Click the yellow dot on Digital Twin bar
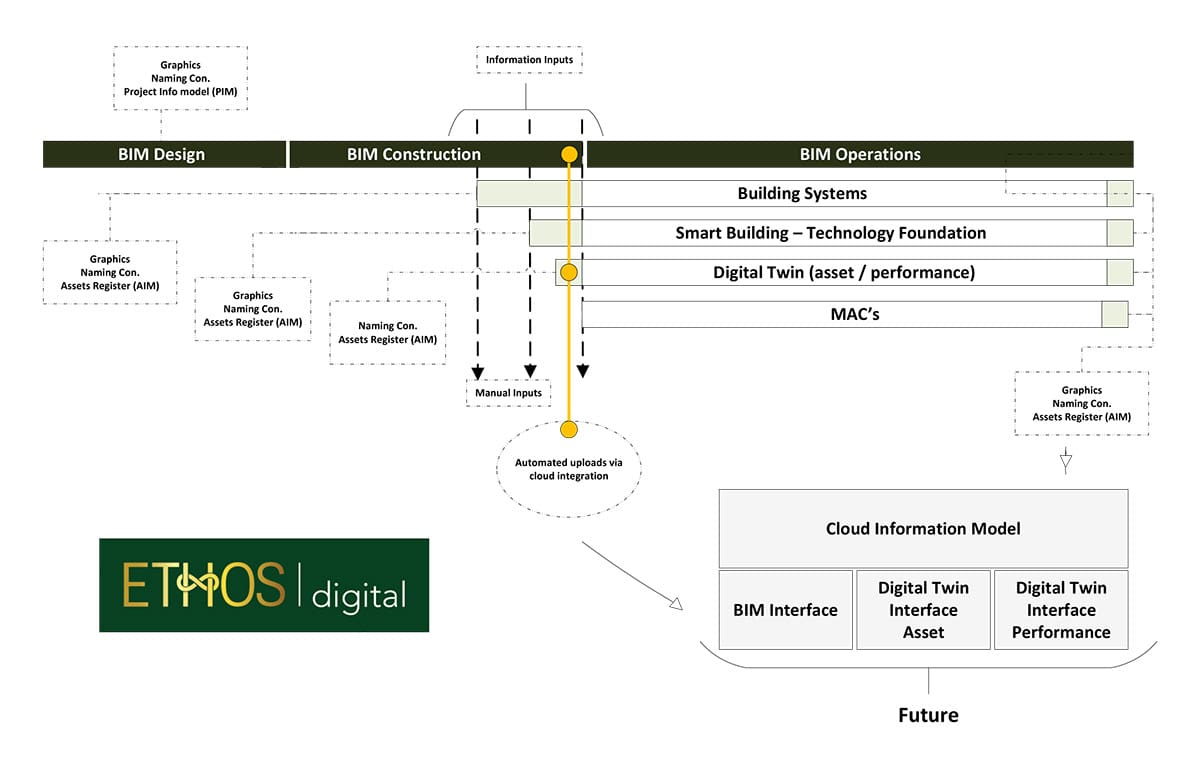1200x760 pixels. [x=569, y=272]
